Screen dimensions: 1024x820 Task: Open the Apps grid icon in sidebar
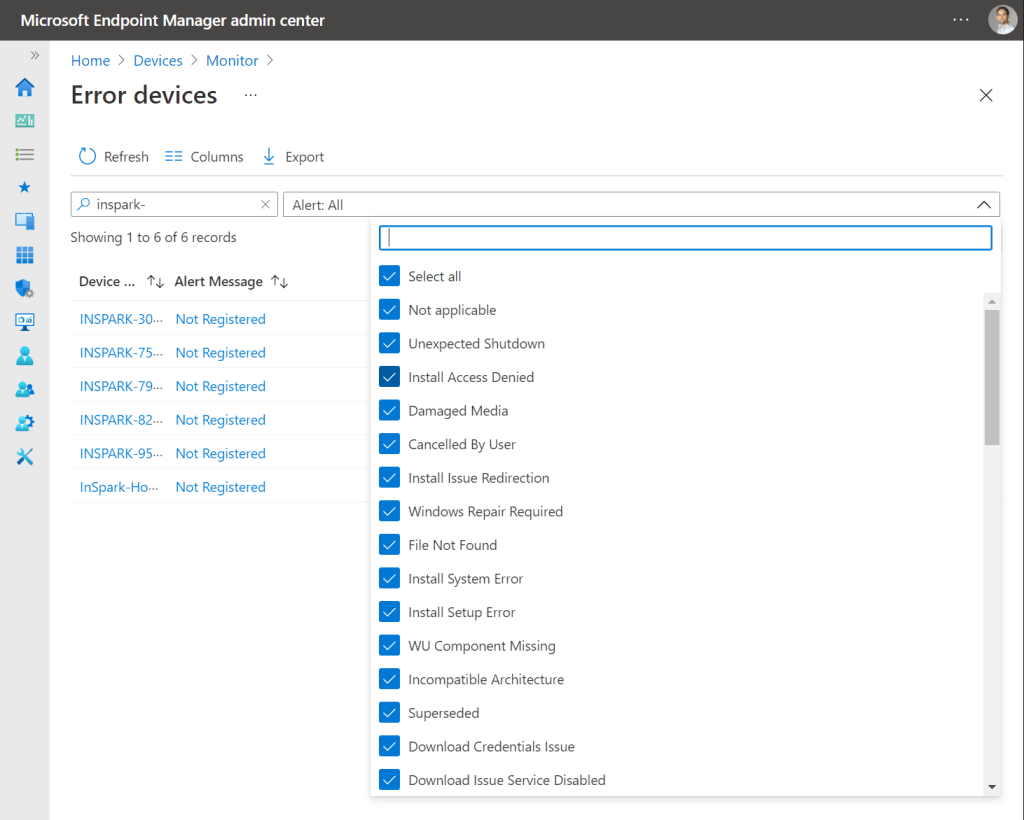click(25, 255)
